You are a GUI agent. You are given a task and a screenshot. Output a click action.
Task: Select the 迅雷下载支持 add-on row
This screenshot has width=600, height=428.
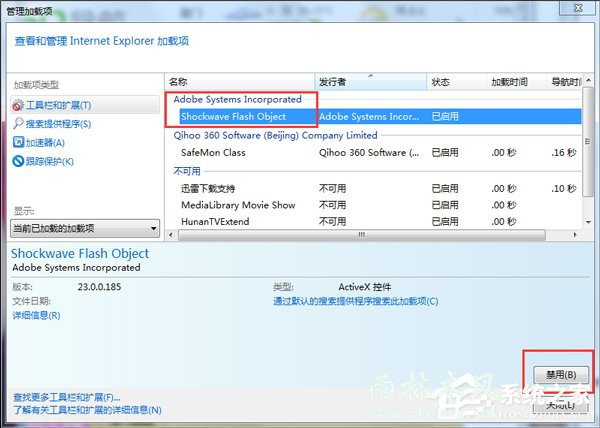pyautogui.click(x=373, y=189)
